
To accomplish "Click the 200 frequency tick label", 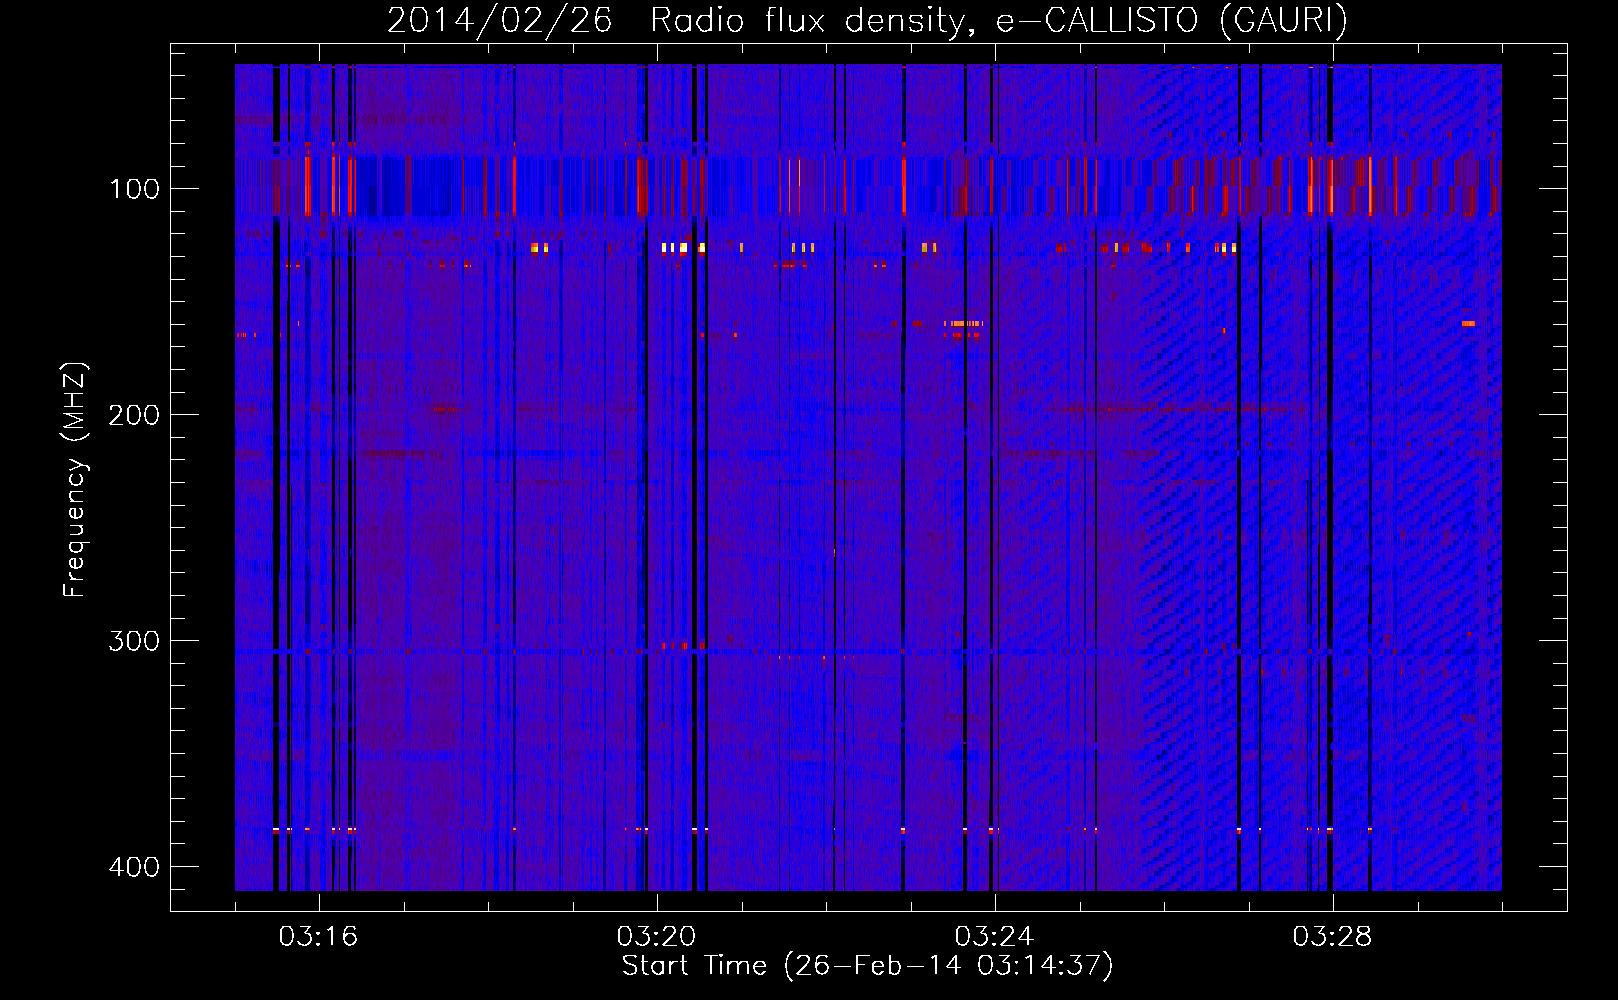I will (x=134, y=415).
